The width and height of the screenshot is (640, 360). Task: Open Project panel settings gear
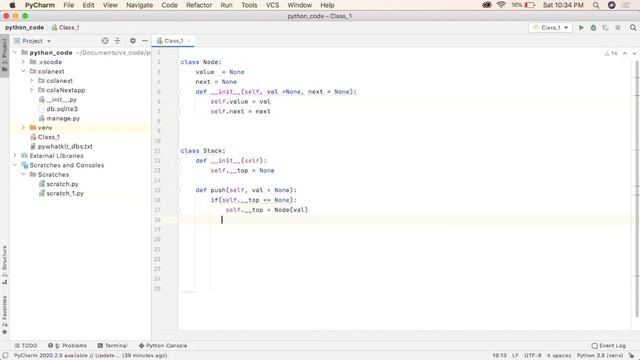tap(133, 41)
